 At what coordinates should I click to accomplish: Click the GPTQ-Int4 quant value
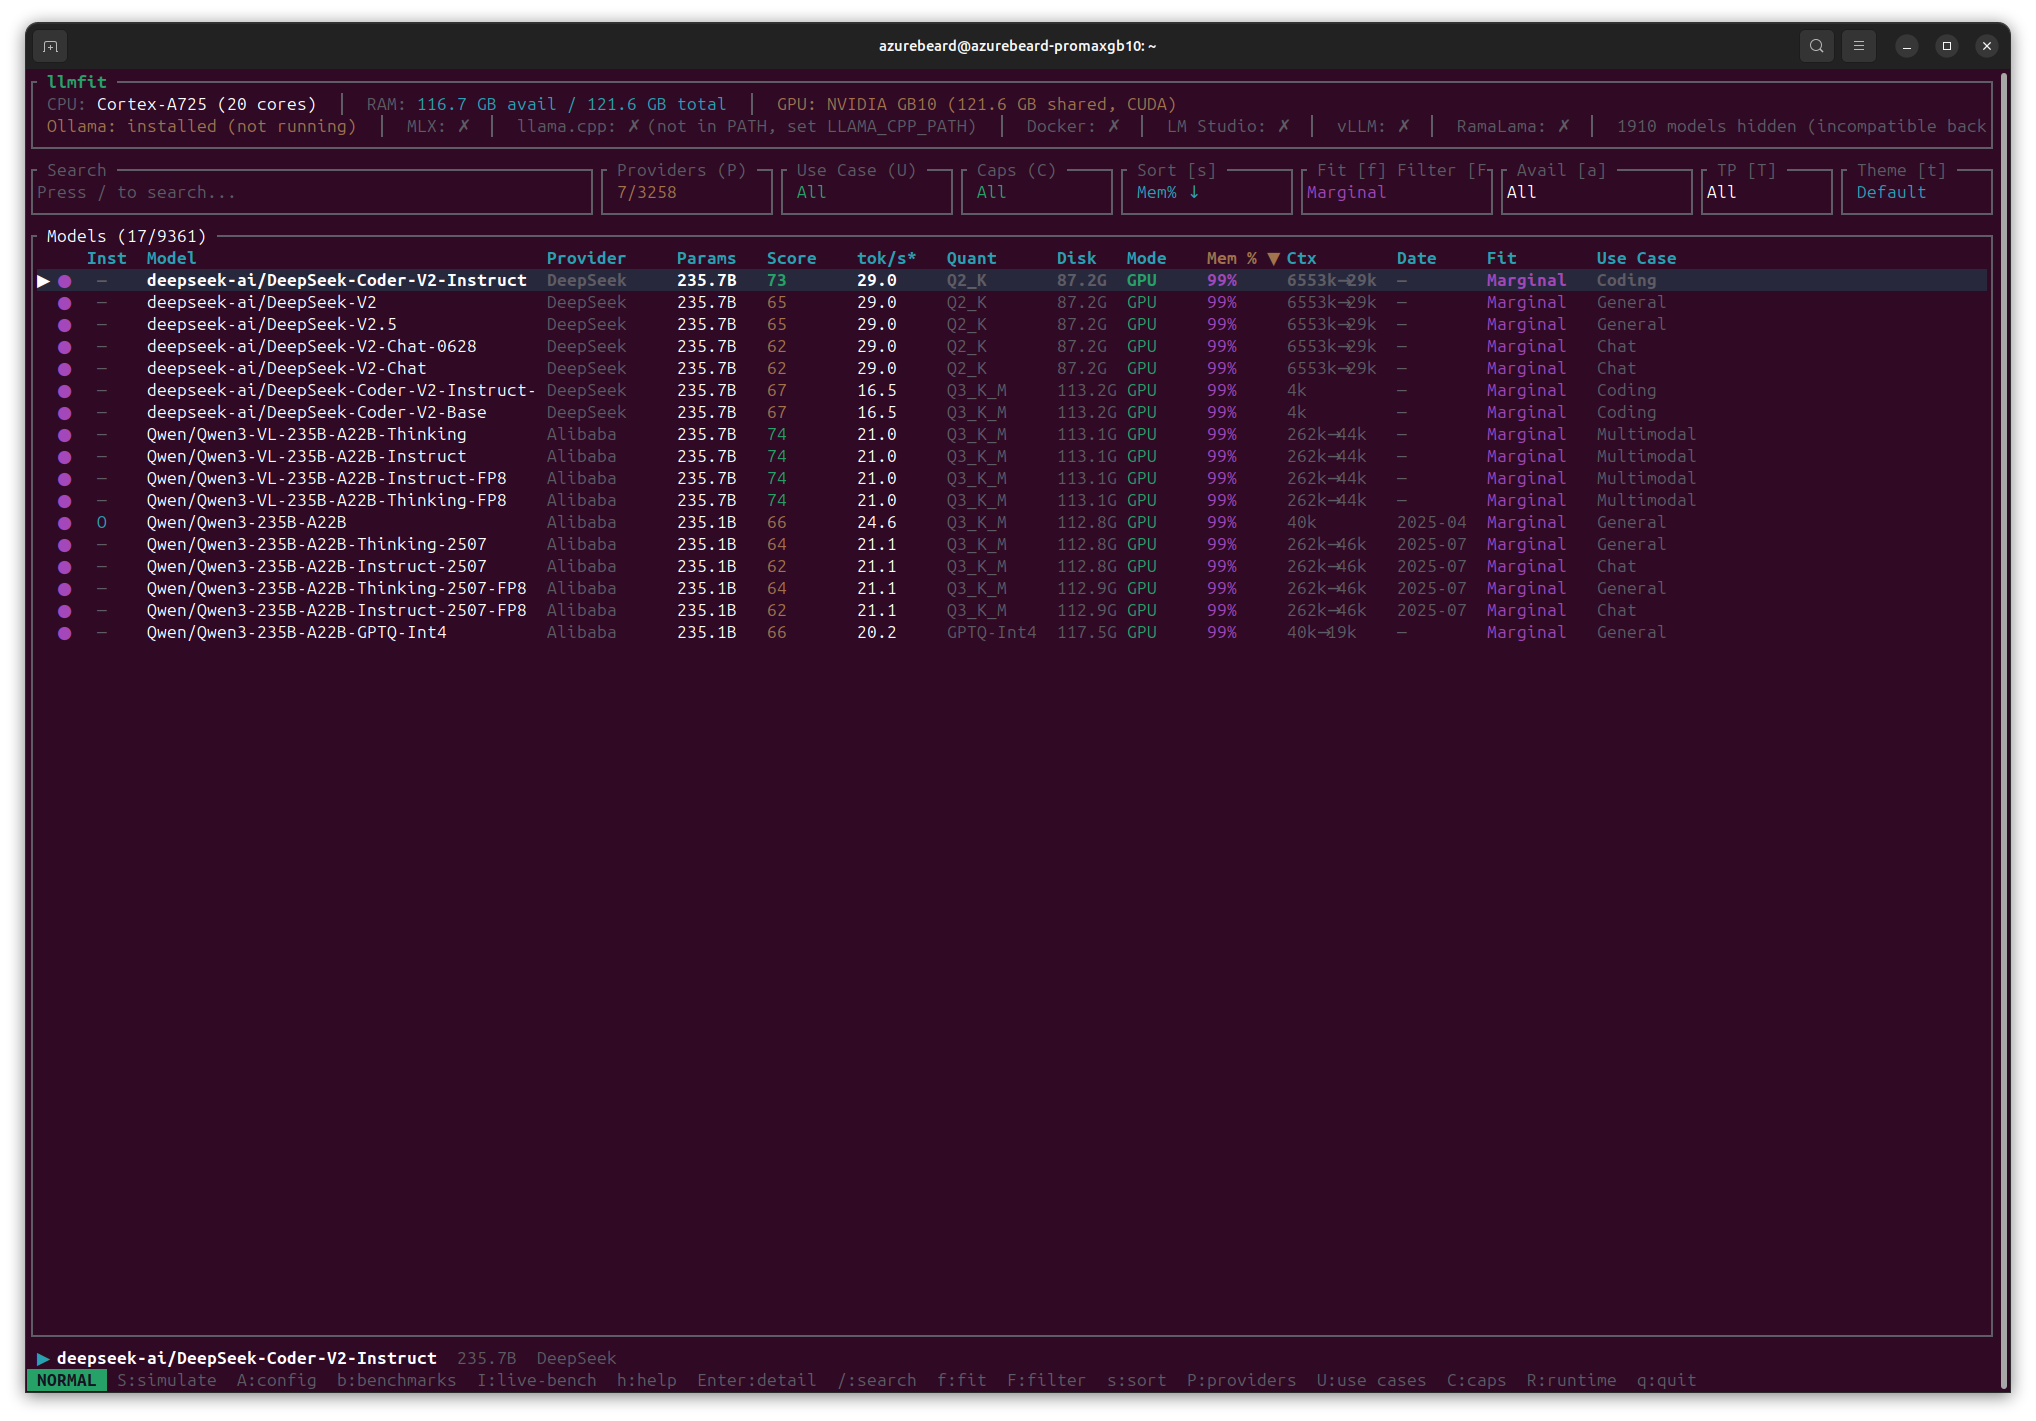991,633
